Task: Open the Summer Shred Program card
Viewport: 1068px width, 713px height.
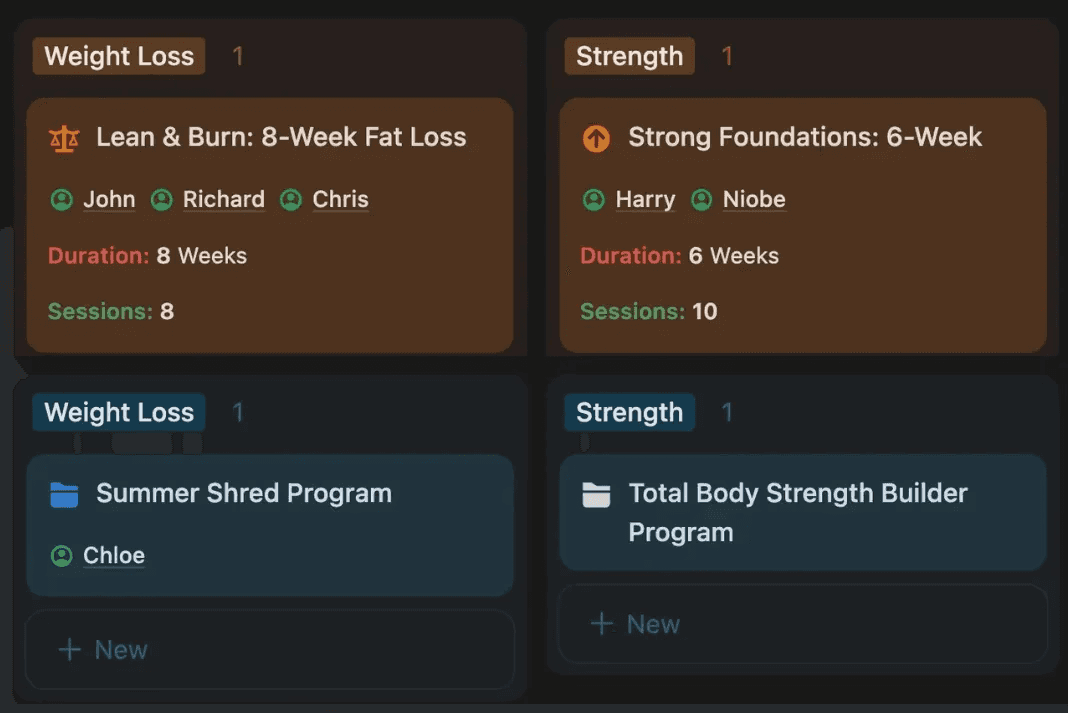Action: tap(243, 493)
